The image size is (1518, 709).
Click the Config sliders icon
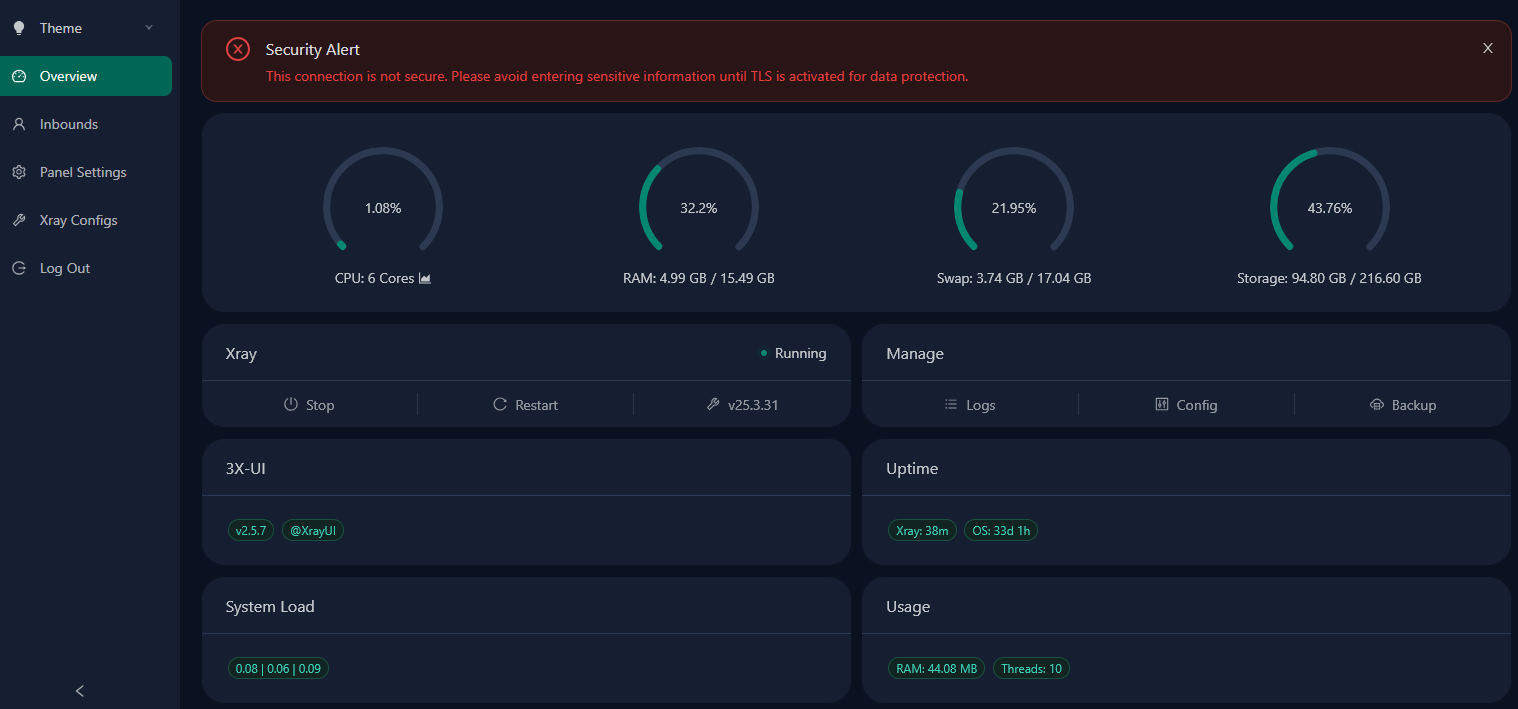click(1162, 404)
